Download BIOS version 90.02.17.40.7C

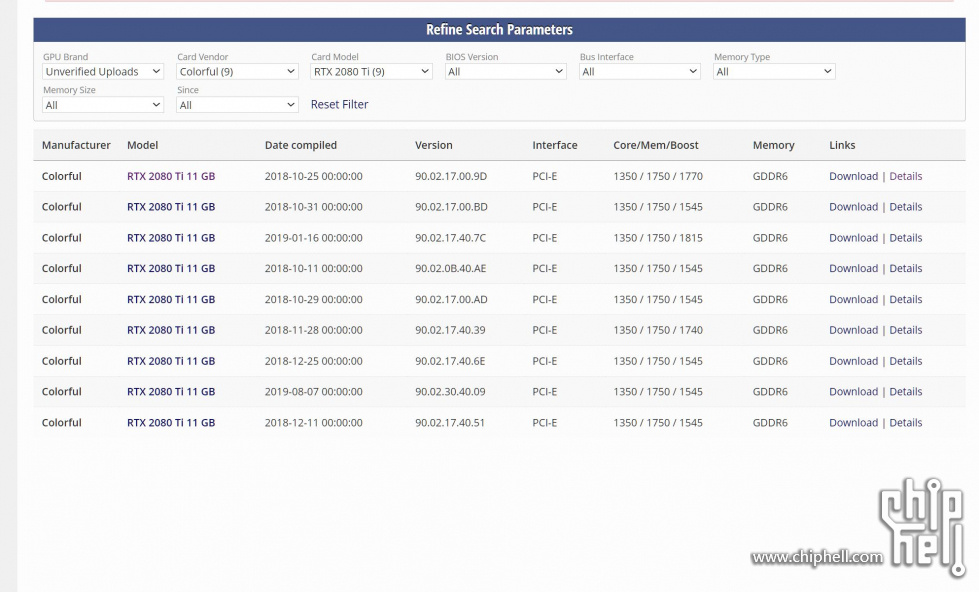pos(854,238)
